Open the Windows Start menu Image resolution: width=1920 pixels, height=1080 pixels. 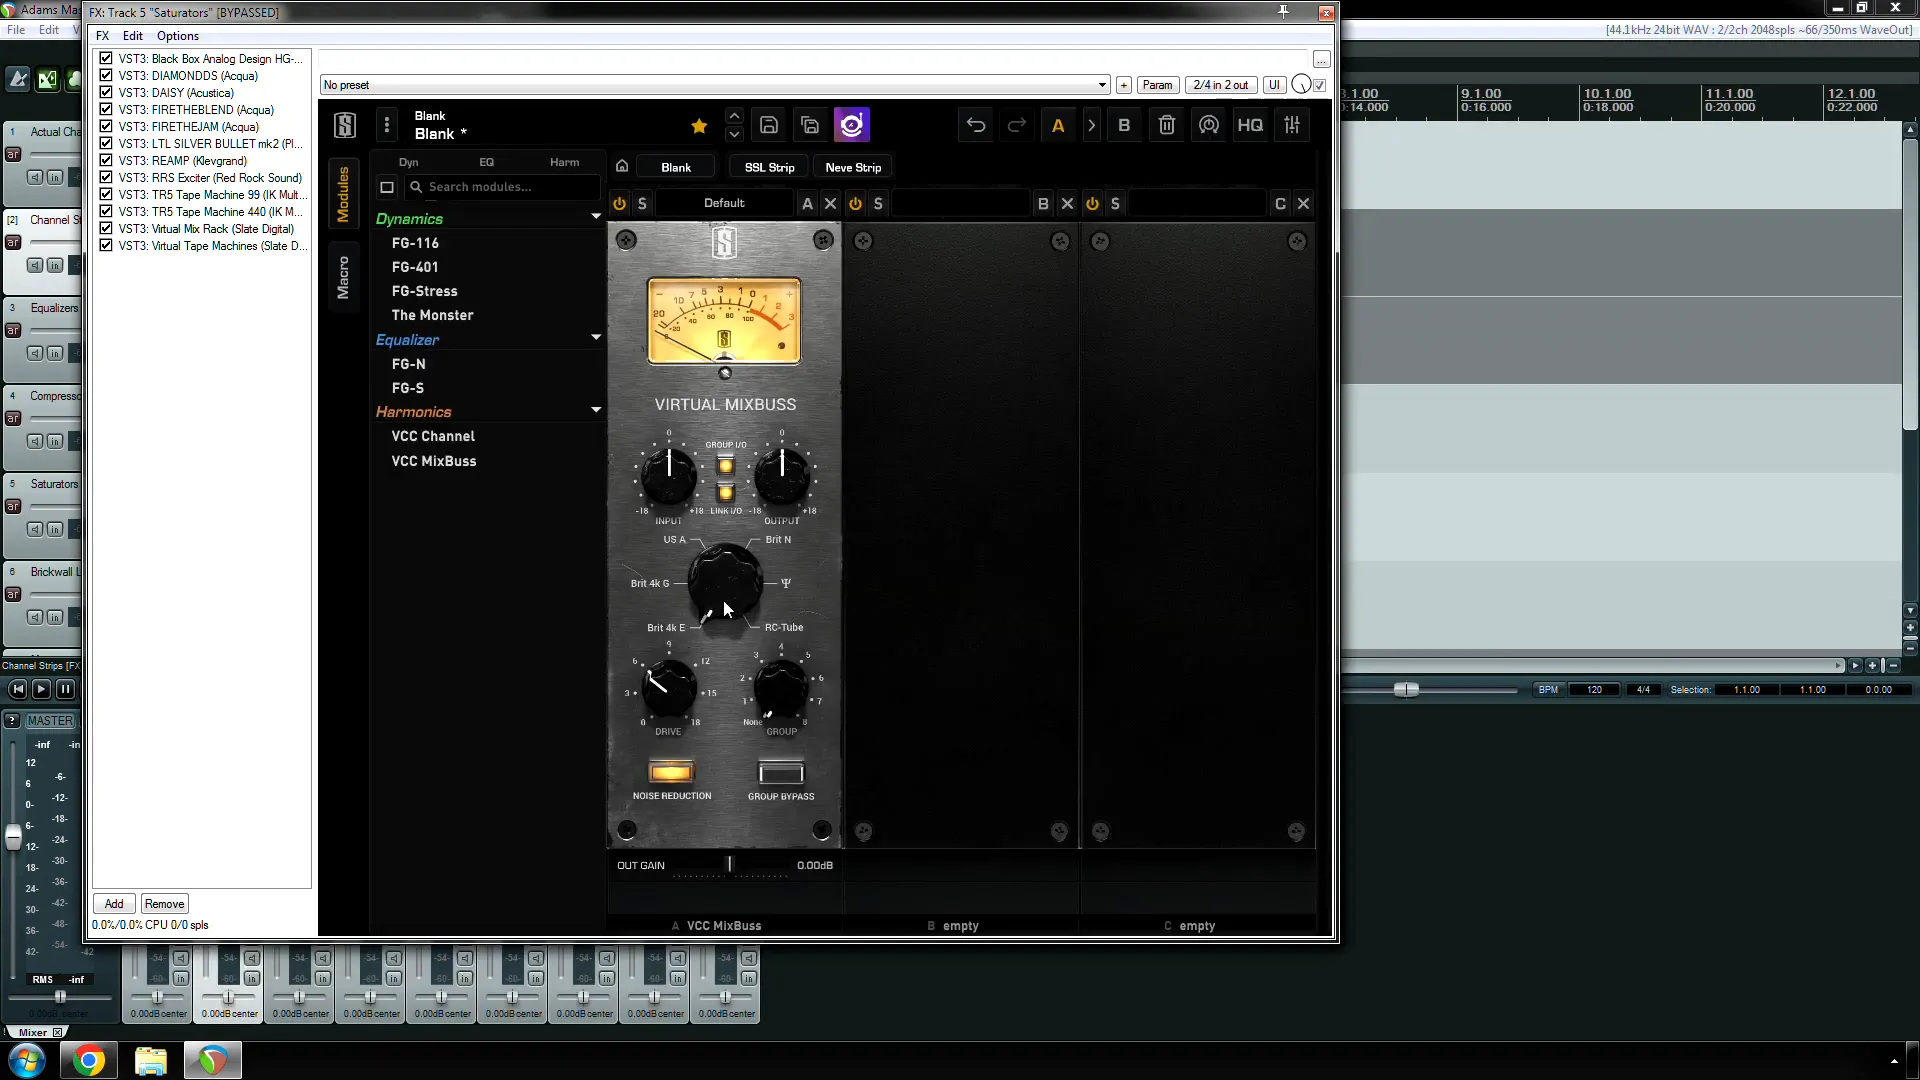point(27,1060)
